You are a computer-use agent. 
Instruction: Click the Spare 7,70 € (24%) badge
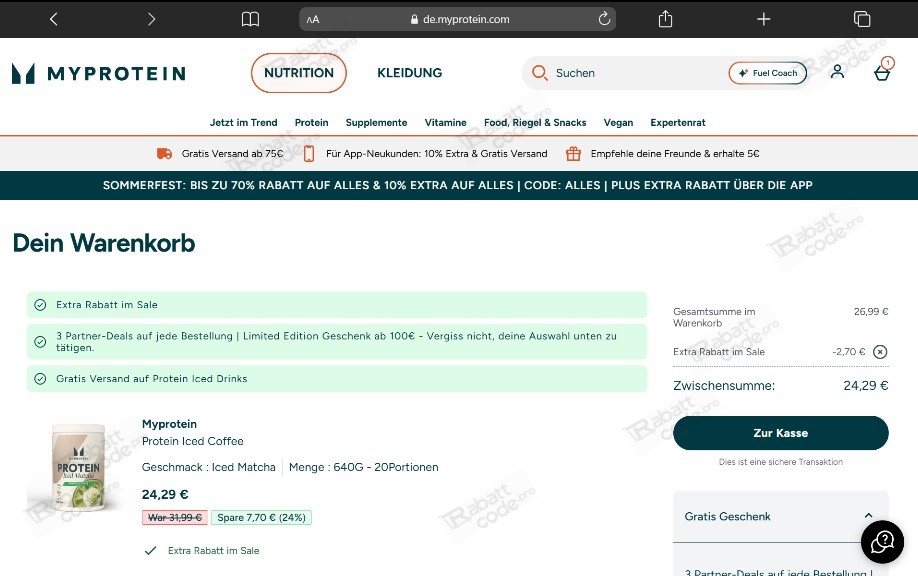[x=262, y=517]
